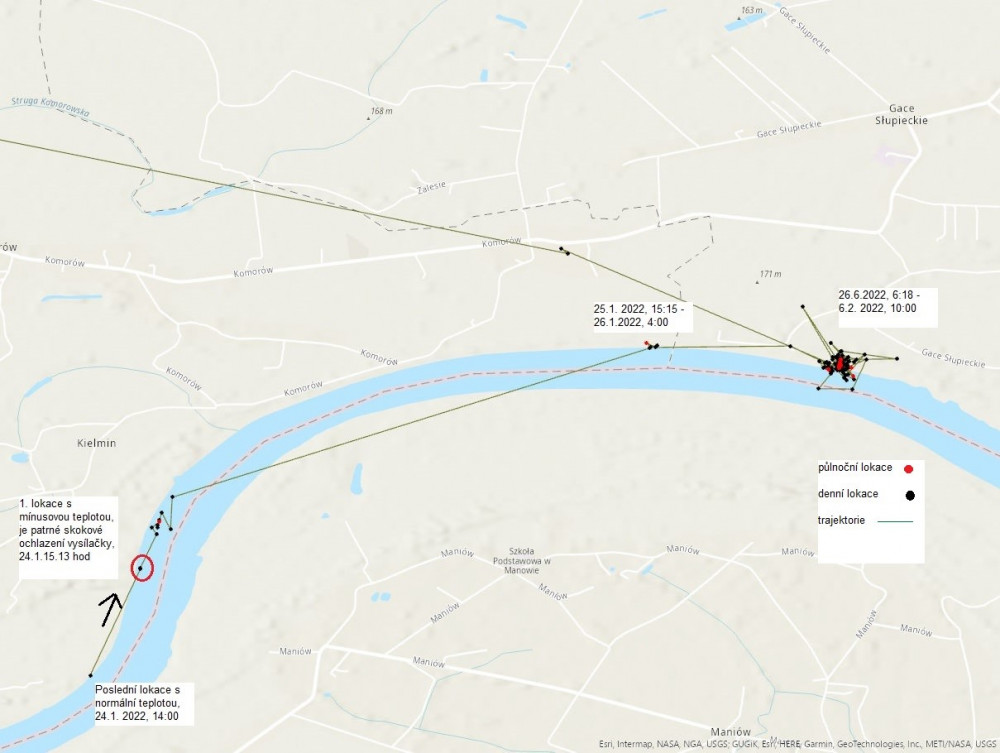Select the red půlnoční lokace legend dot
The width and height of the screenshot is (1000, 753).
[909, 469]
